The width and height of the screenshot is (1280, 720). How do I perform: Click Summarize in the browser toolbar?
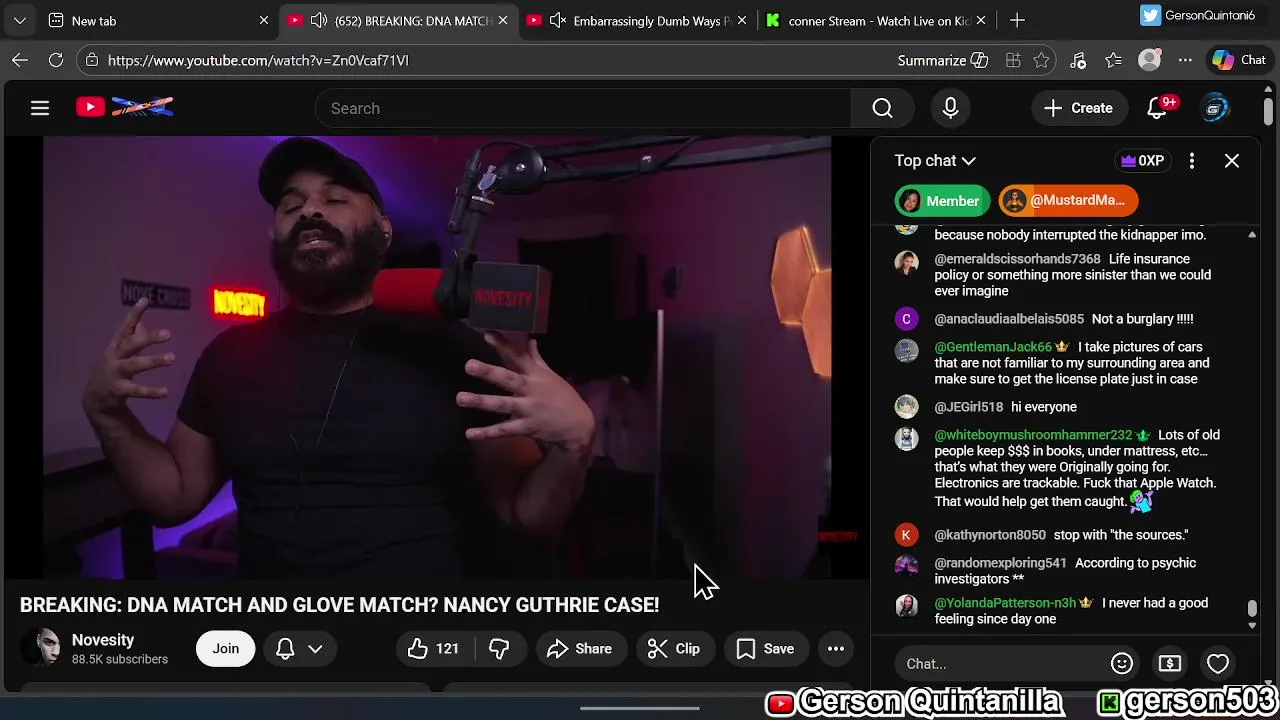(943, 60)
